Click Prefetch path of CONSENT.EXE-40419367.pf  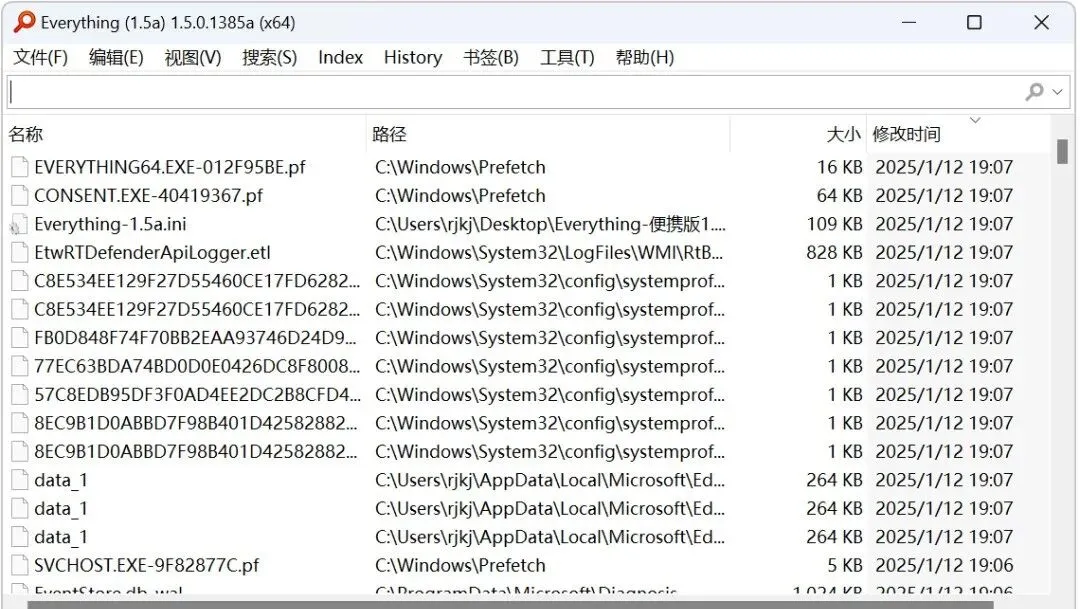click(x=460, y=196)
